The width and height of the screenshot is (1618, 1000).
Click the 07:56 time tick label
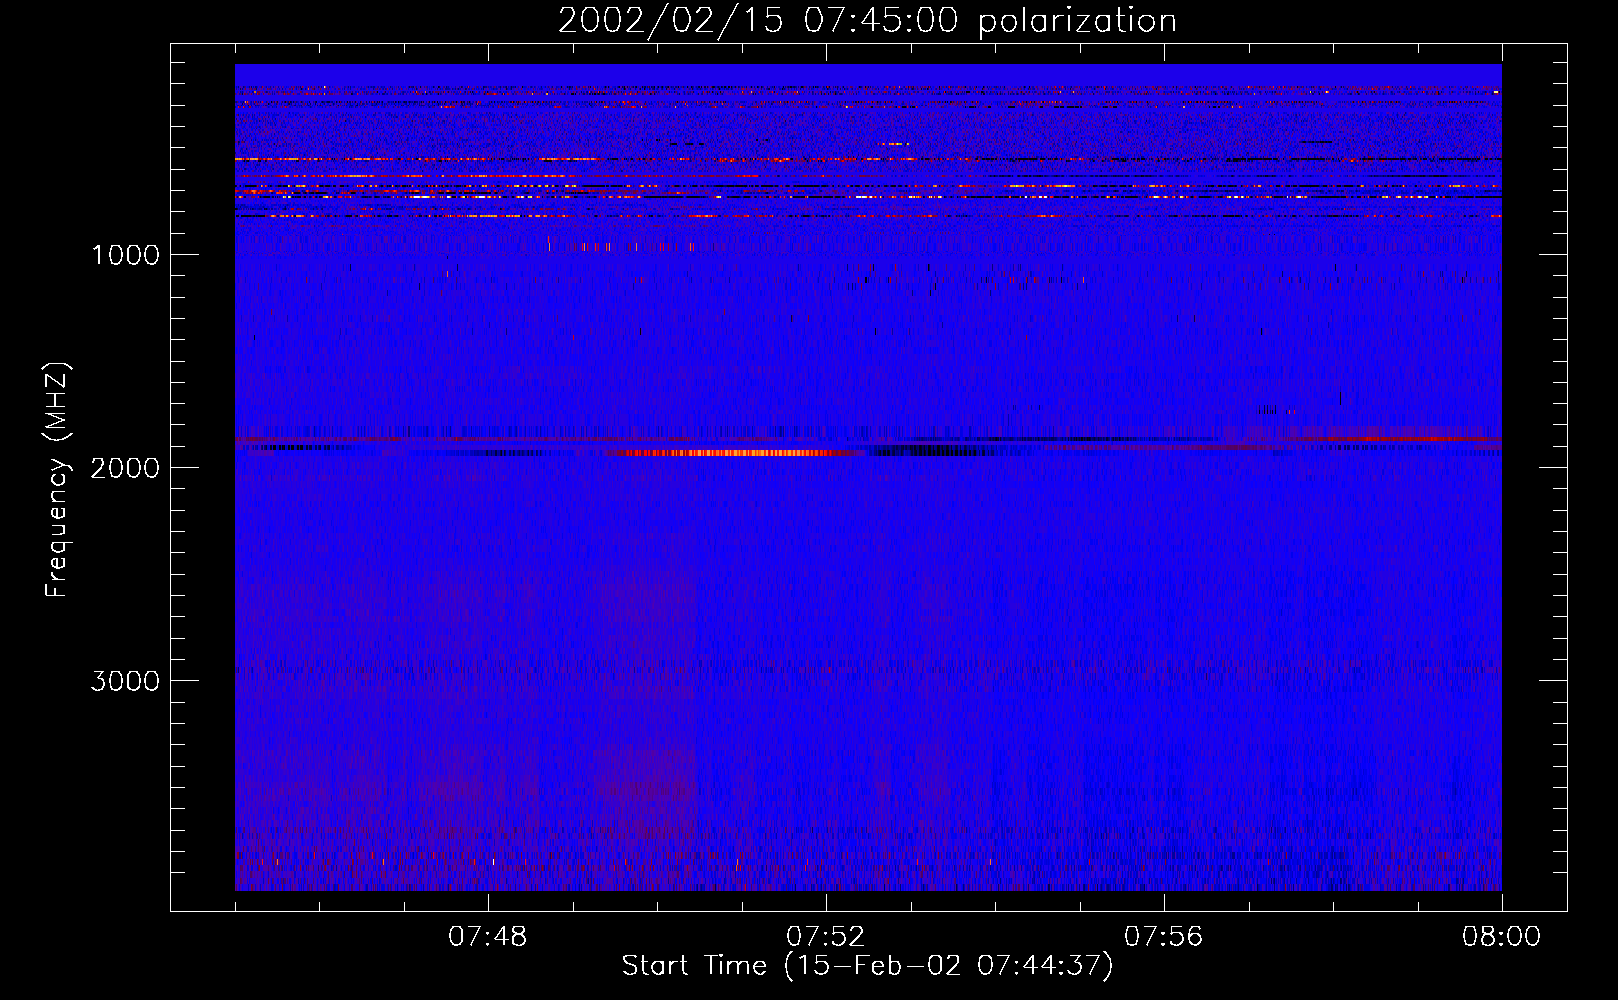click(x=1164, y=937)
